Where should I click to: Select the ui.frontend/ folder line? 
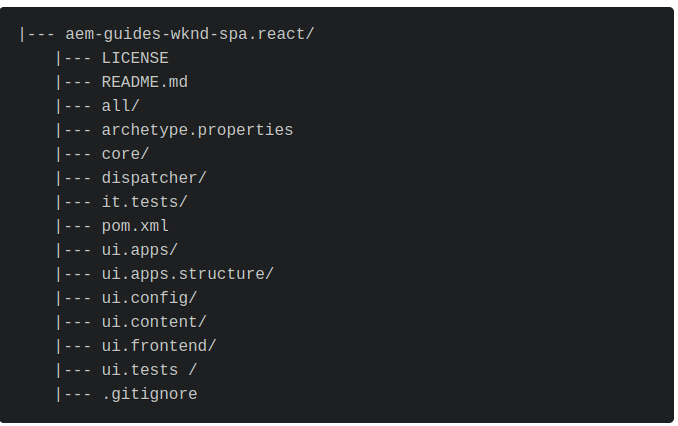click(x=159, y=346)
